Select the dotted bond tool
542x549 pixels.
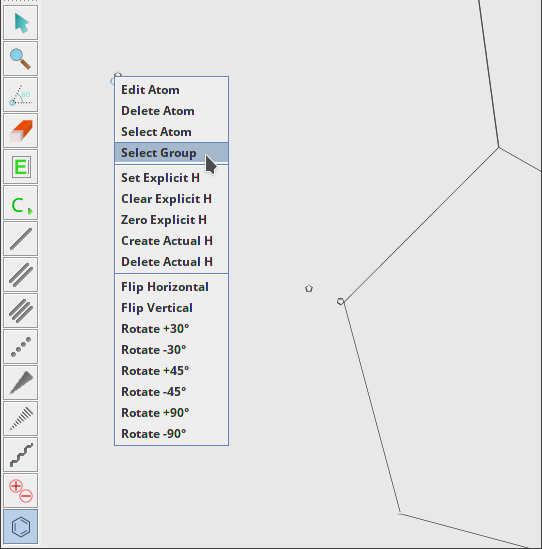pos(21,347)
